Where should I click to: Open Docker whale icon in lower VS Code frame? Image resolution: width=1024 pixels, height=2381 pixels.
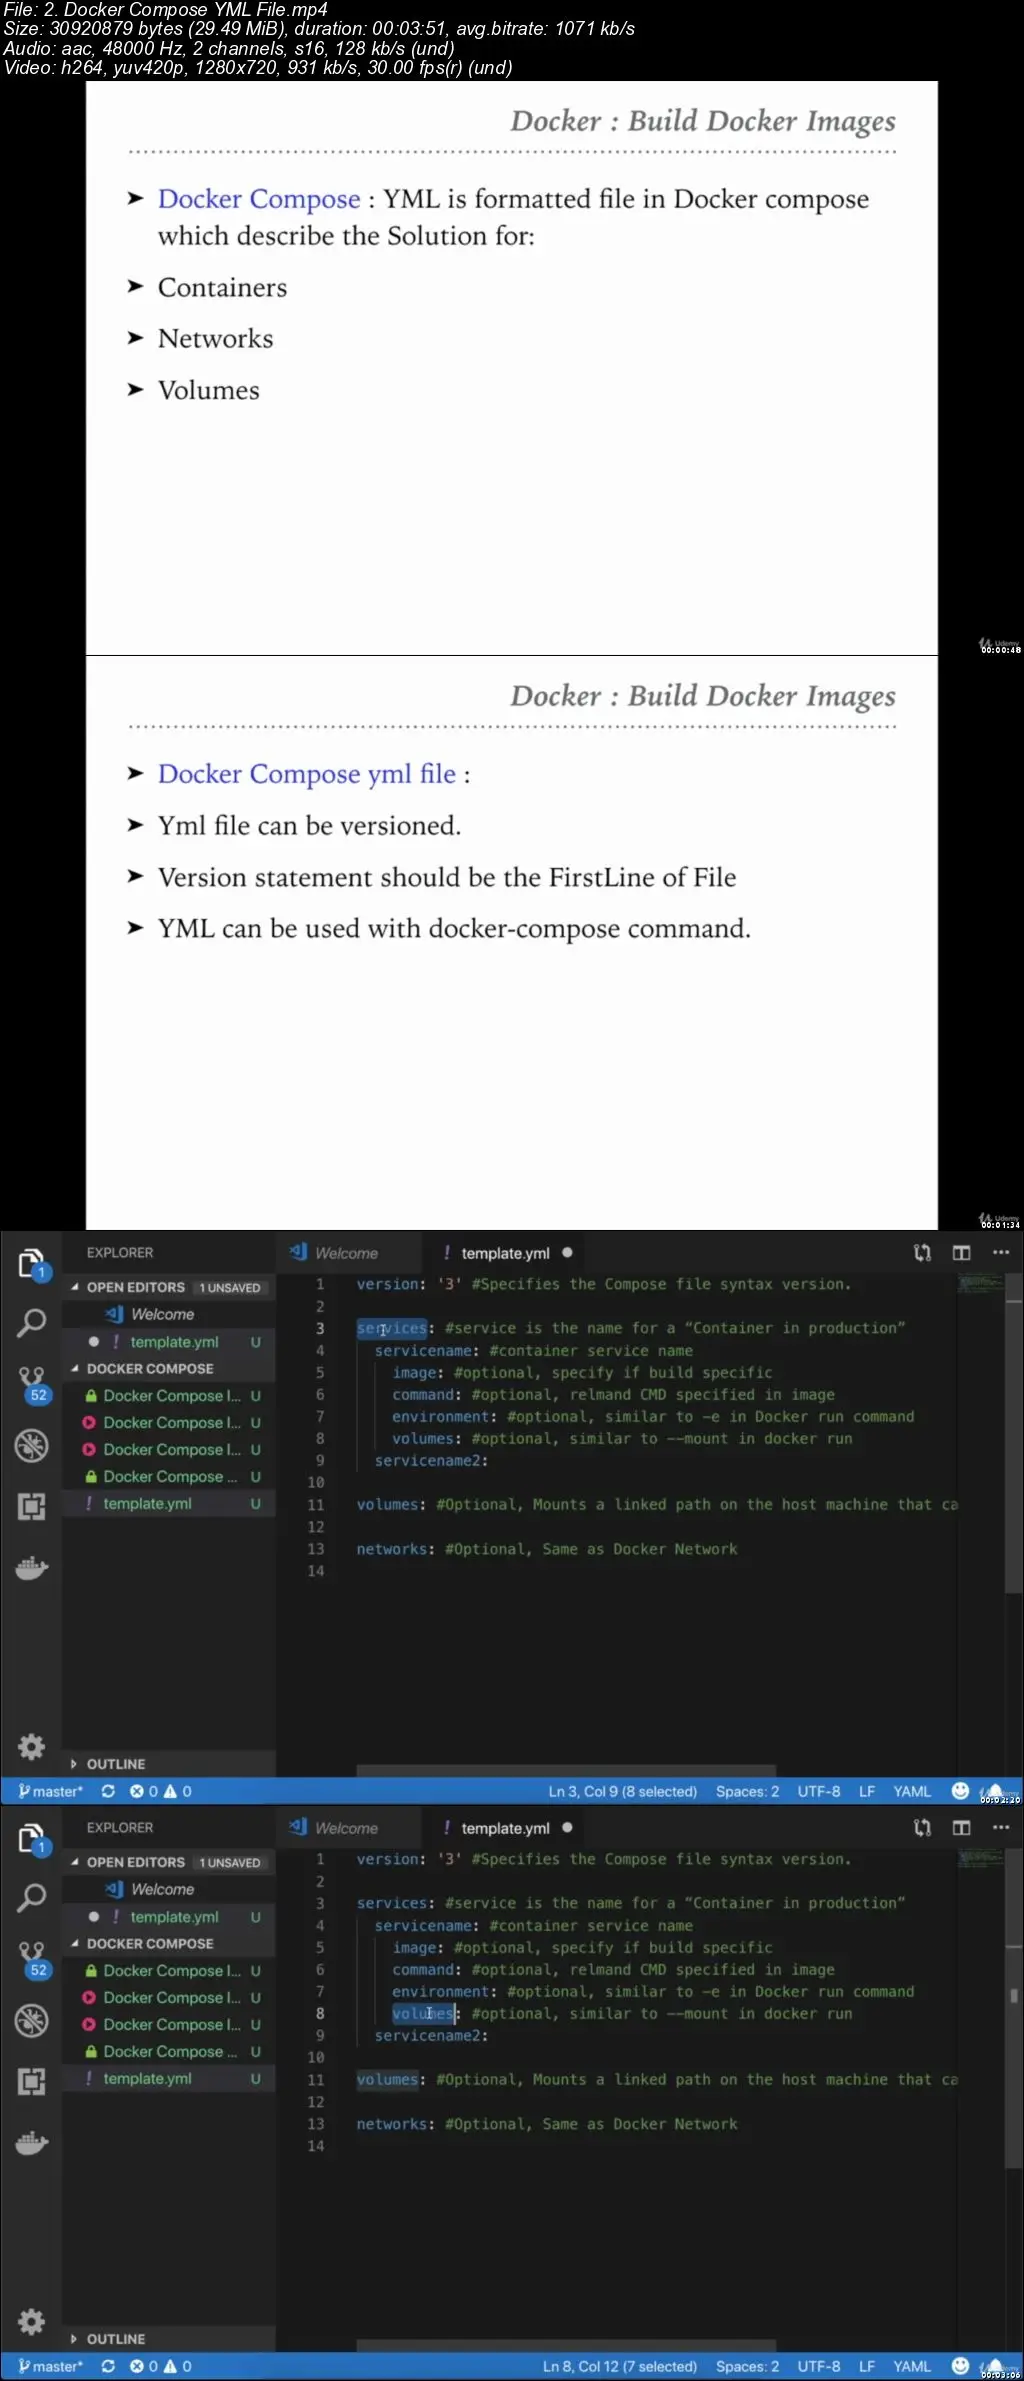coord(32,2143)
